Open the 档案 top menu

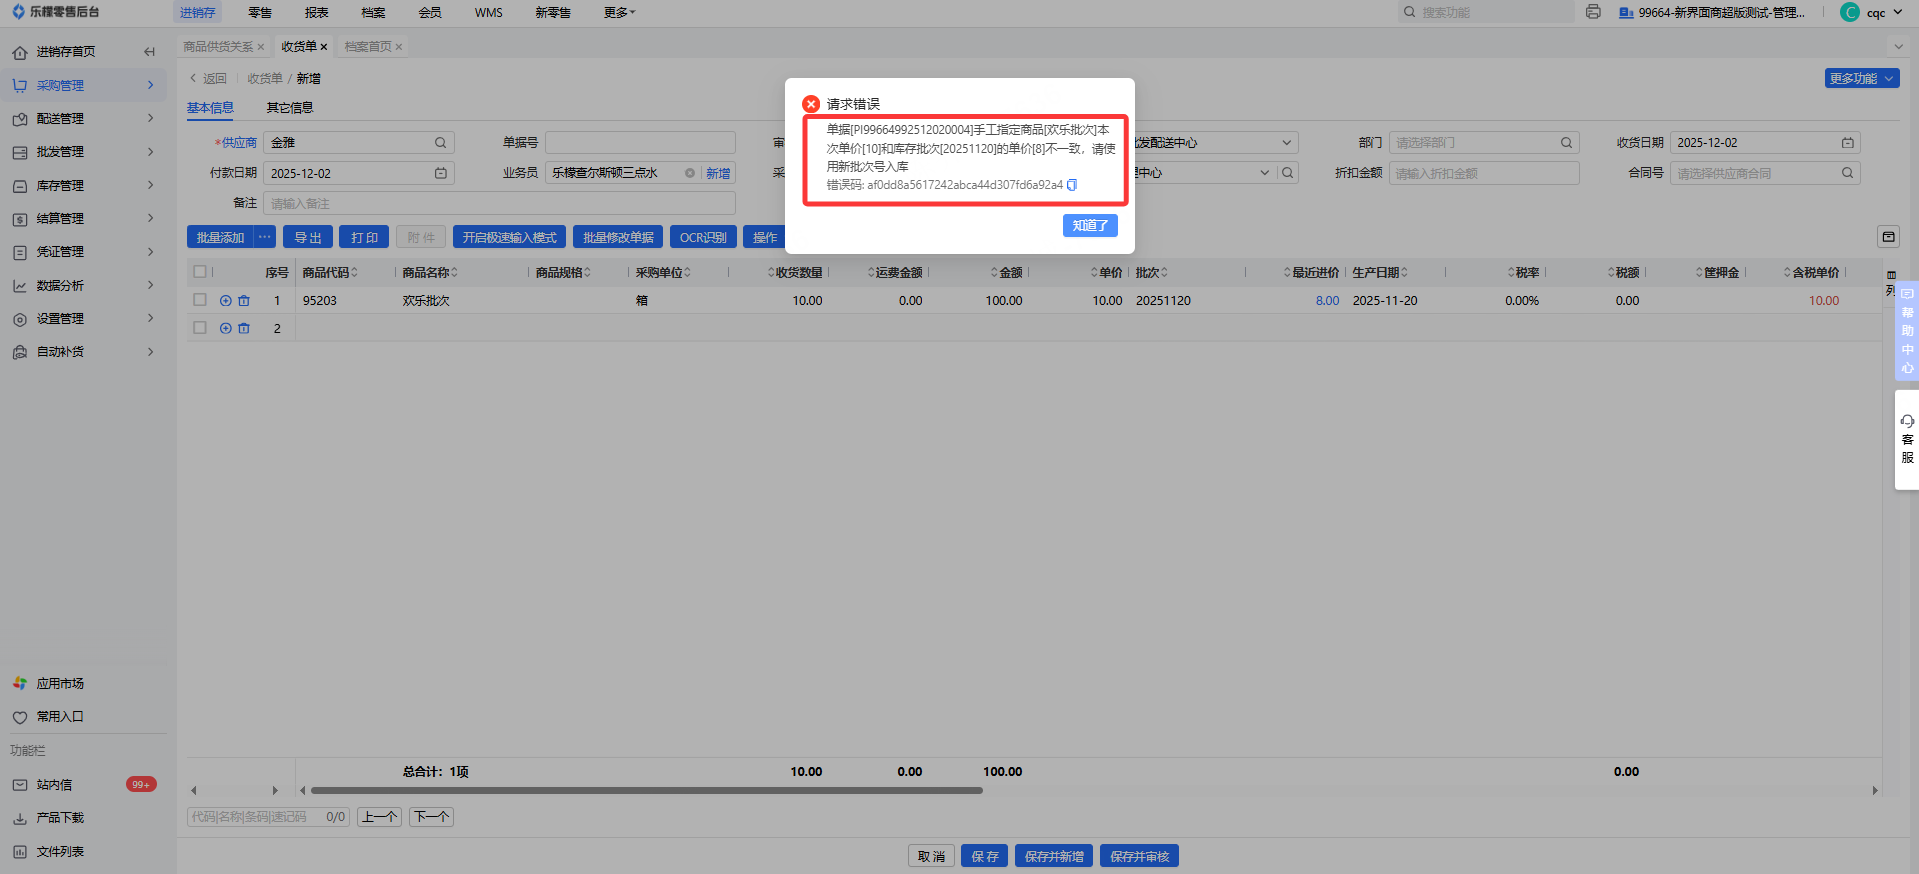[373, 13]
